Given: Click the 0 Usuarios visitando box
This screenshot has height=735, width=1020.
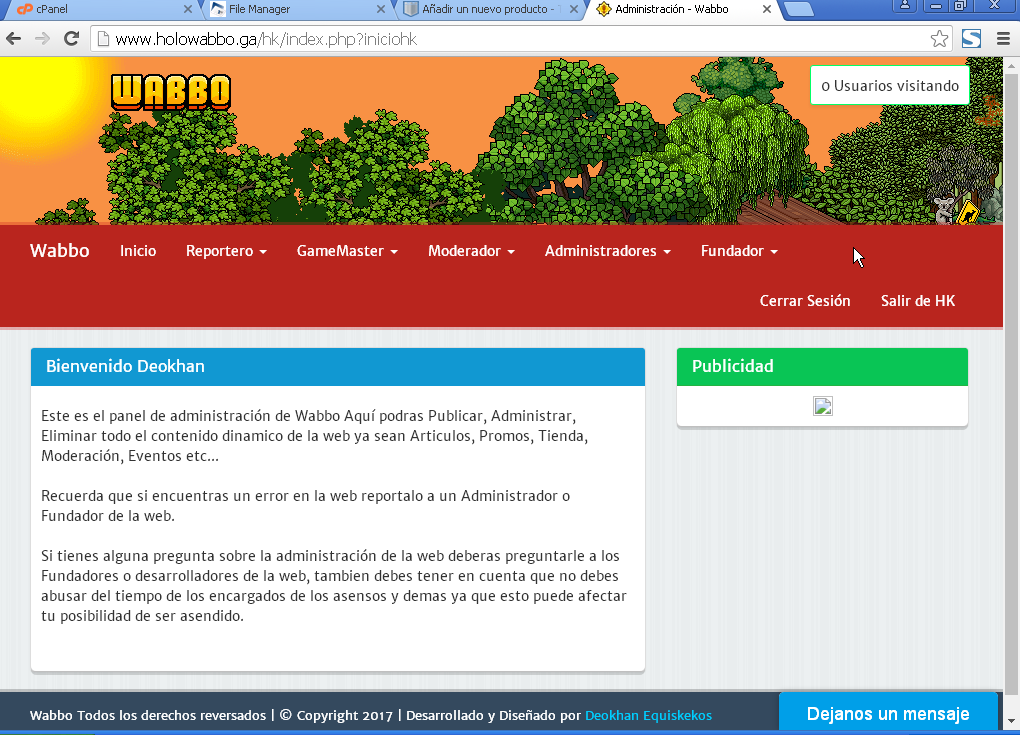Looking at the screenshot, I should (890, 85).
